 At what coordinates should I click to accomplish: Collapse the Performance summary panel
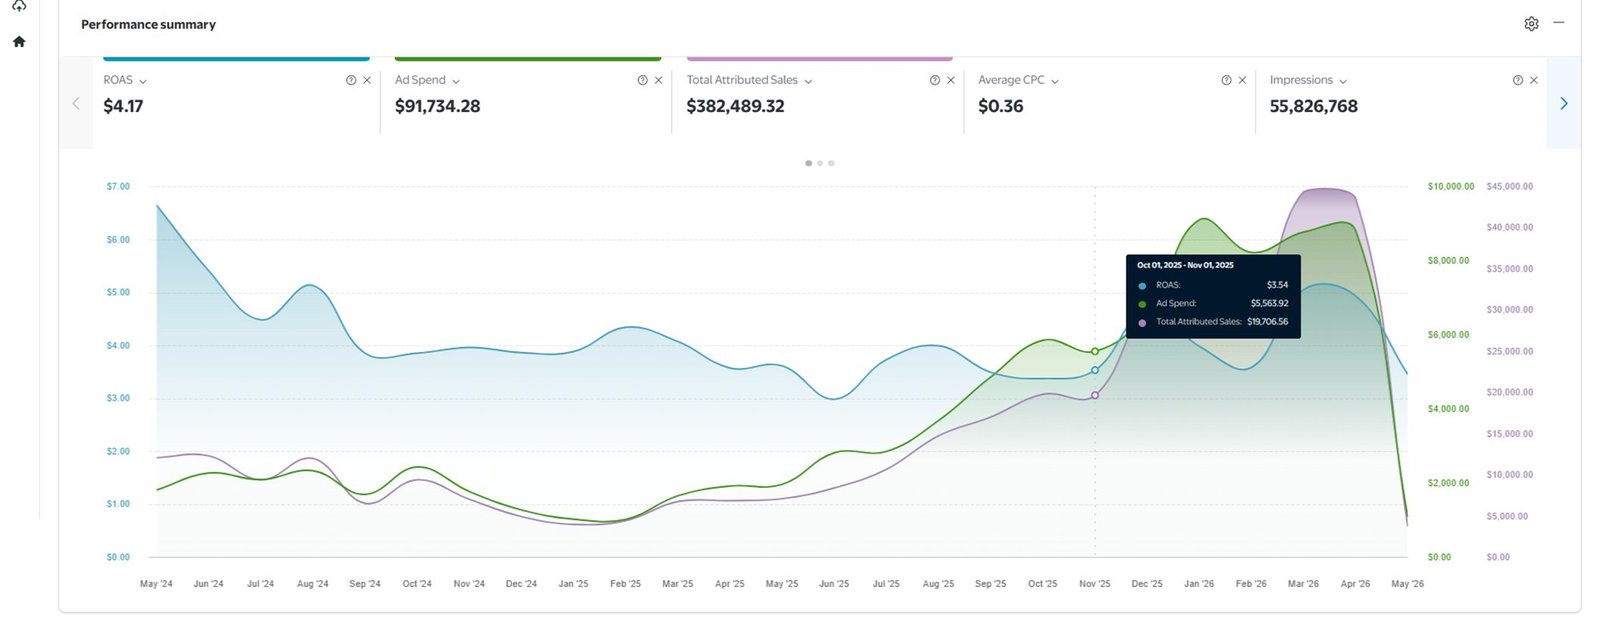[1559, 23]
